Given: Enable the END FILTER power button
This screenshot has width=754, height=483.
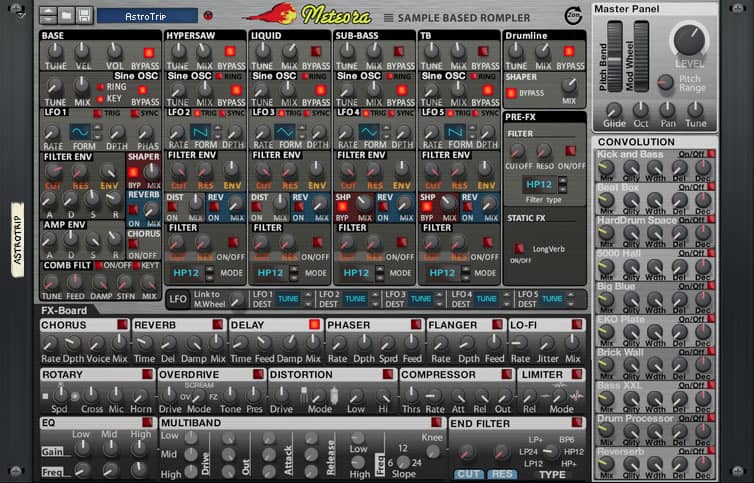Looking at the screenshot, I should 577,422.
